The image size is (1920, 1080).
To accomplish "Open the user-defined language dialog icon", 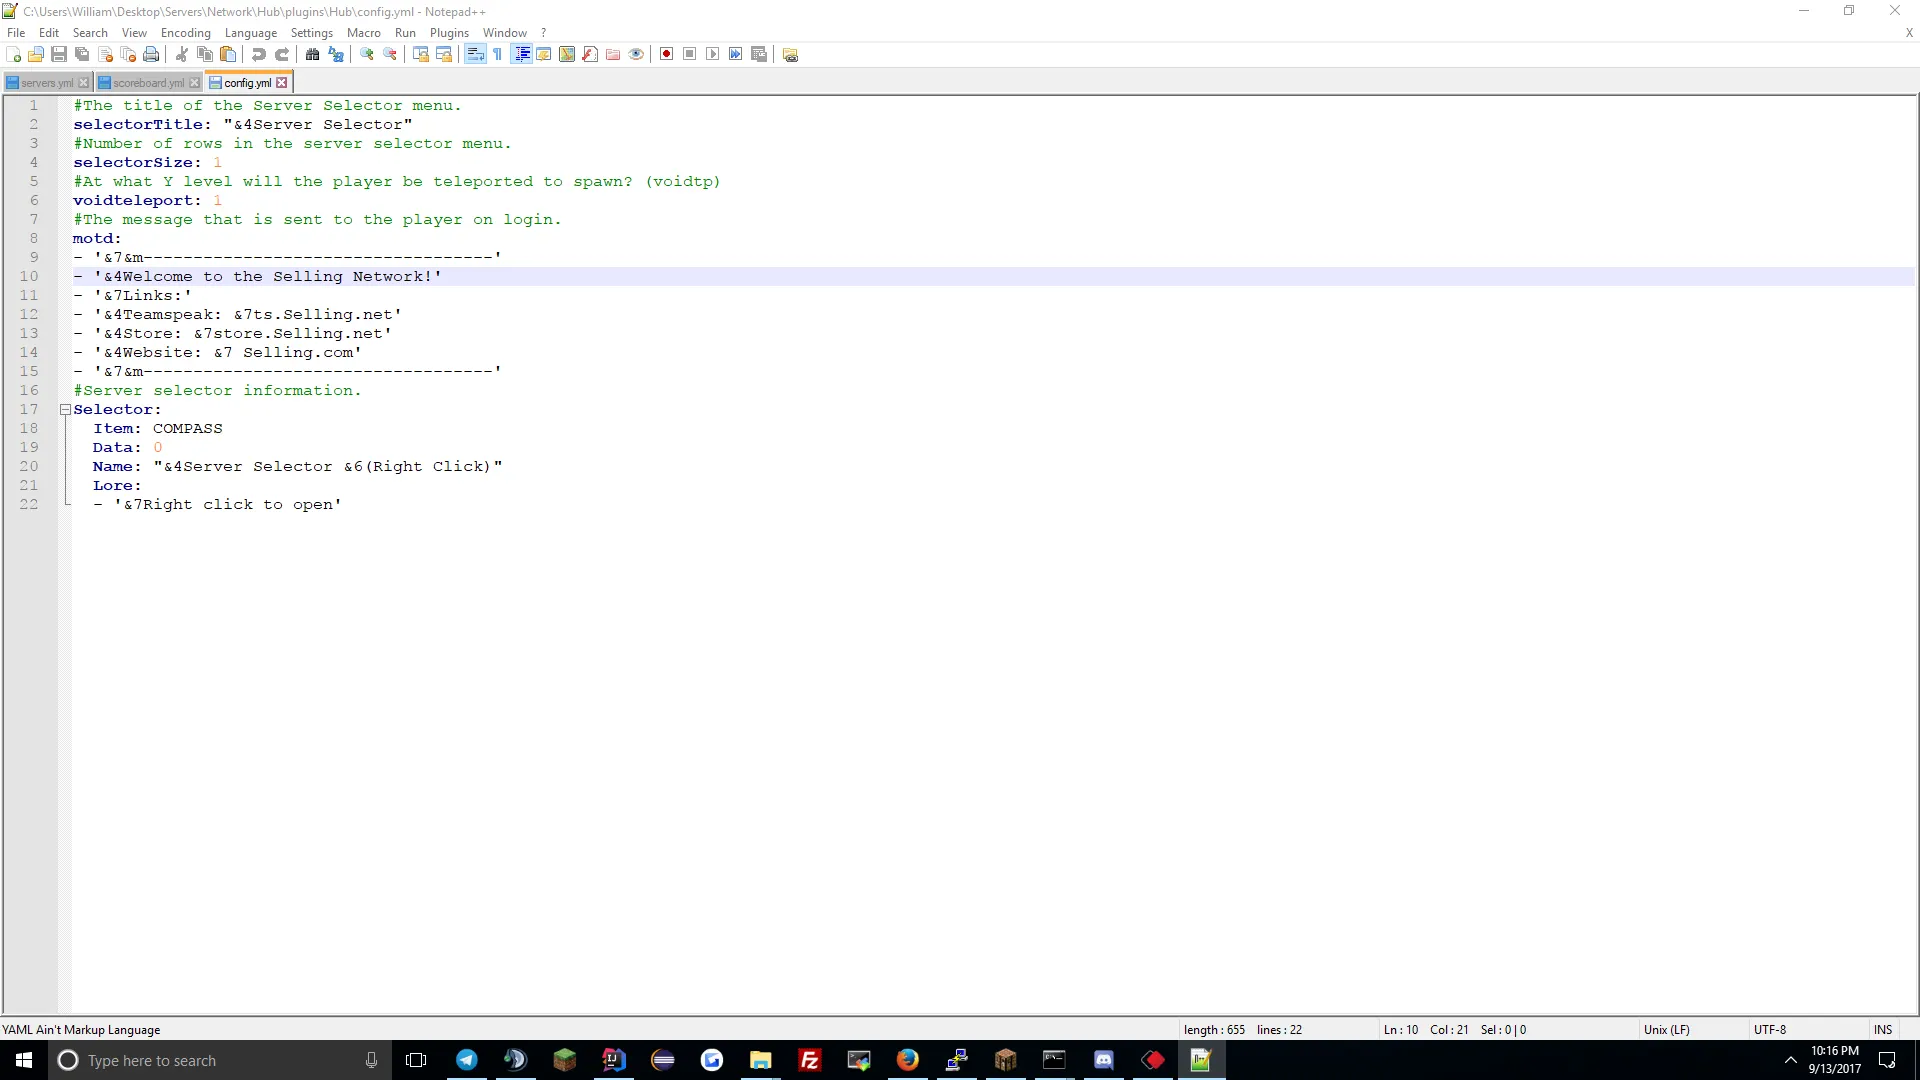I will click(x=544, y=54).
